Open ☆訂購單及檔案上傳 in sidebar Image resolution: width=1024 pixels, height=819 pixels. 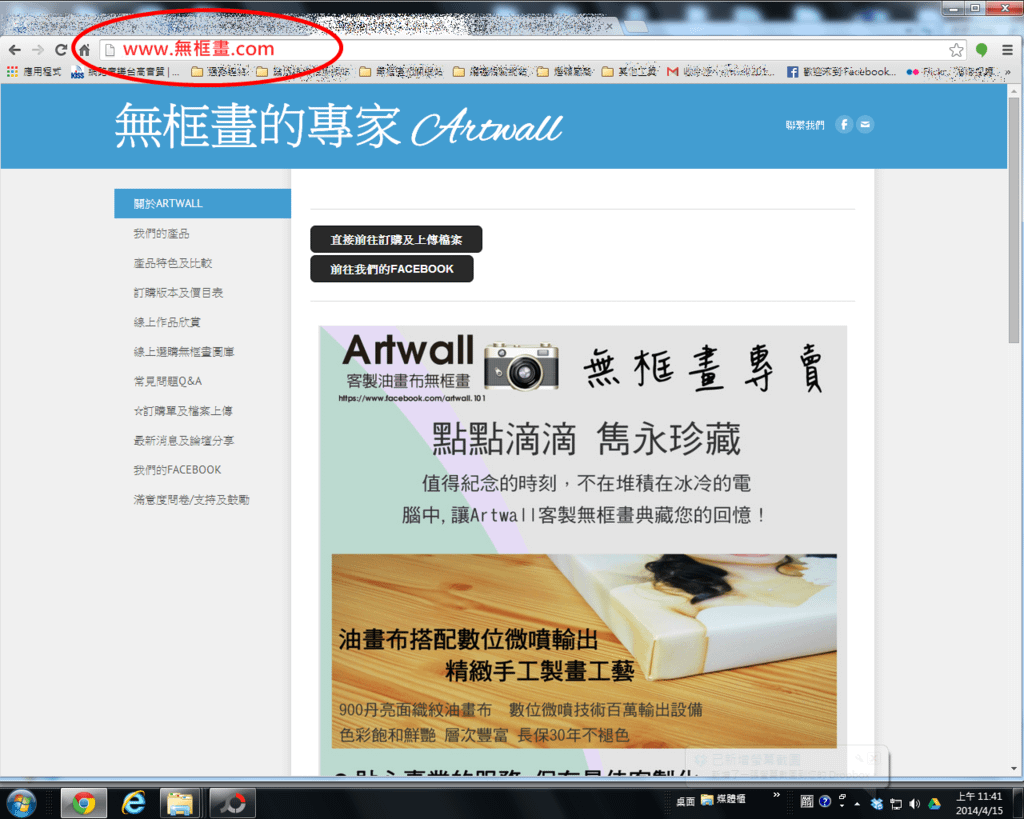(183, 411)
